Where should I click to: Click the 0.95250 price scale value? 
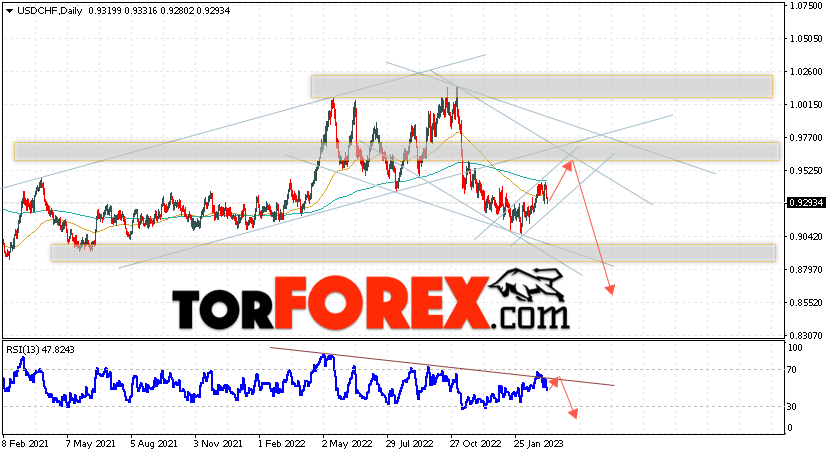806,170
